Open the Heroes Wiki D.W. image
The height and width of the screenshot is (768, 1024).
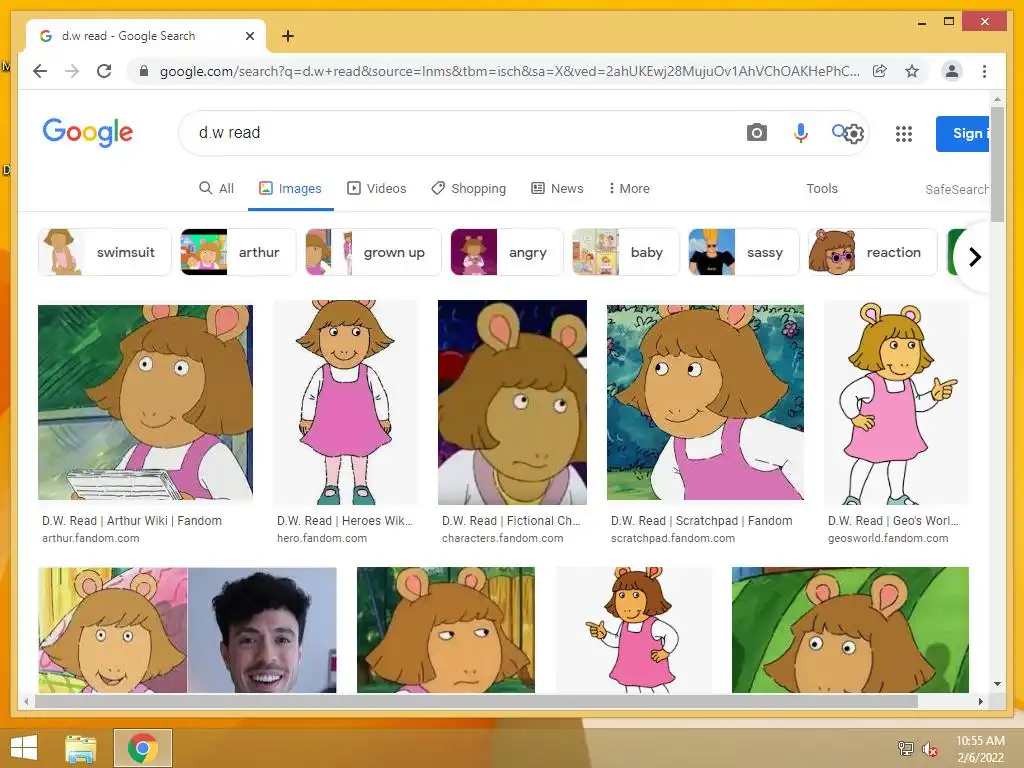point(345,402)
